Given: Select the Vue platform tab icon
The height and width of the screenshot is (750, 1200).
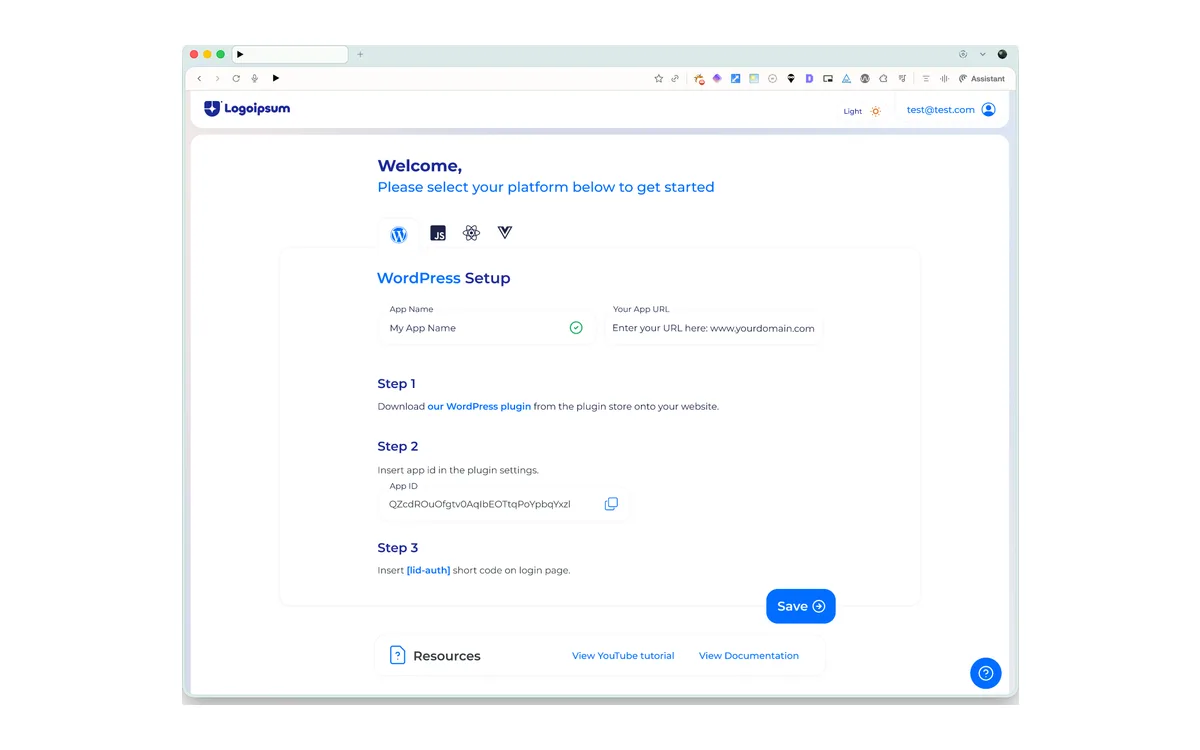Looking at the screenshot, I should [x=505, y=232].
